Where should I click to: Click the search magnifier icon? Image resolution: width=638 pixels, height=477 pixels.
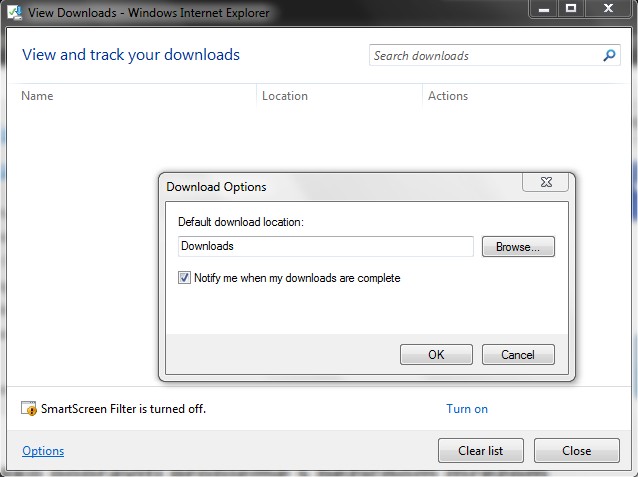609,56
